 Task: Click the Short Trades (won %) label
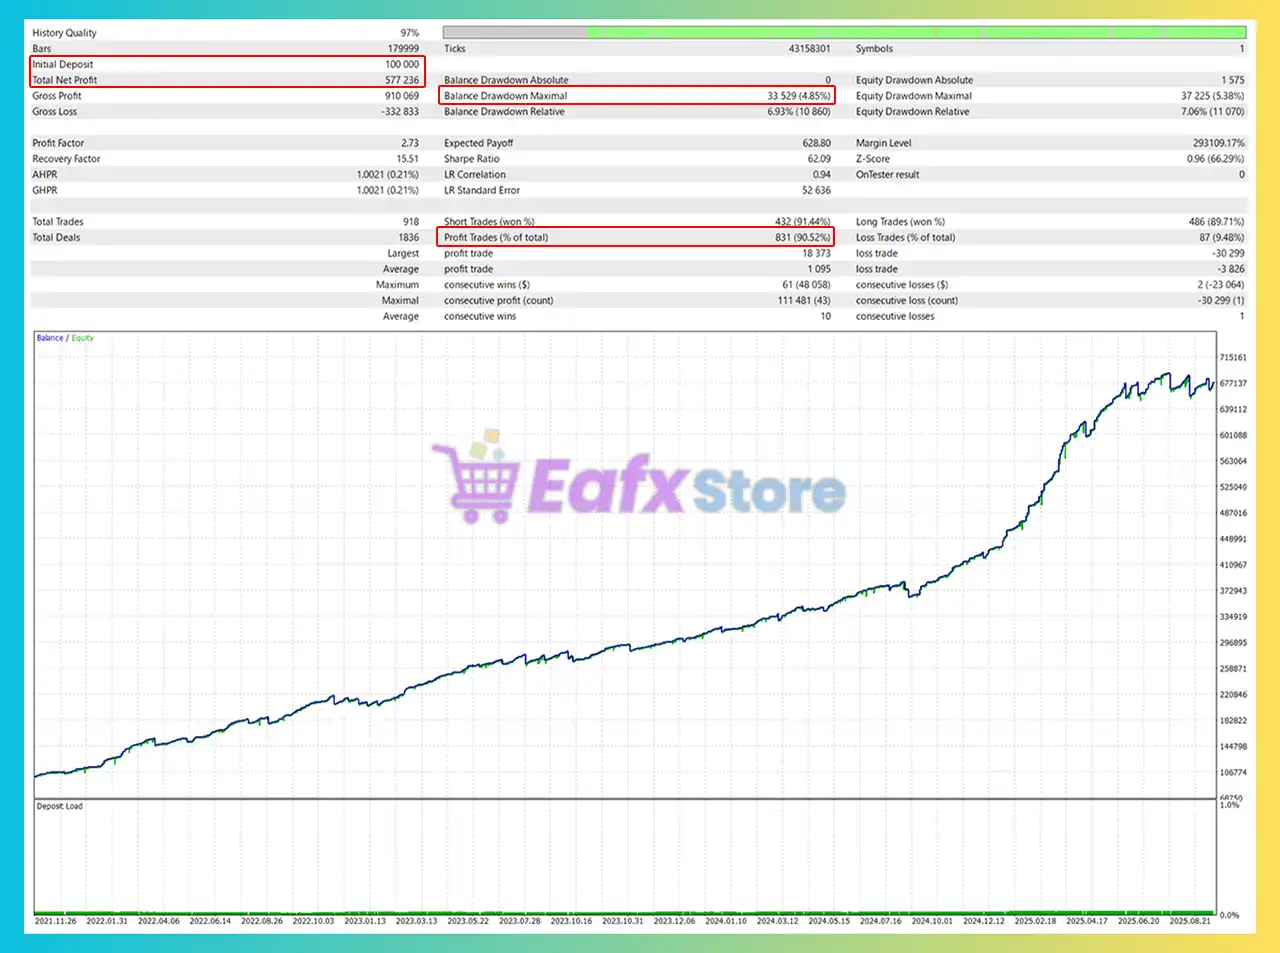[x=489, y=222]
